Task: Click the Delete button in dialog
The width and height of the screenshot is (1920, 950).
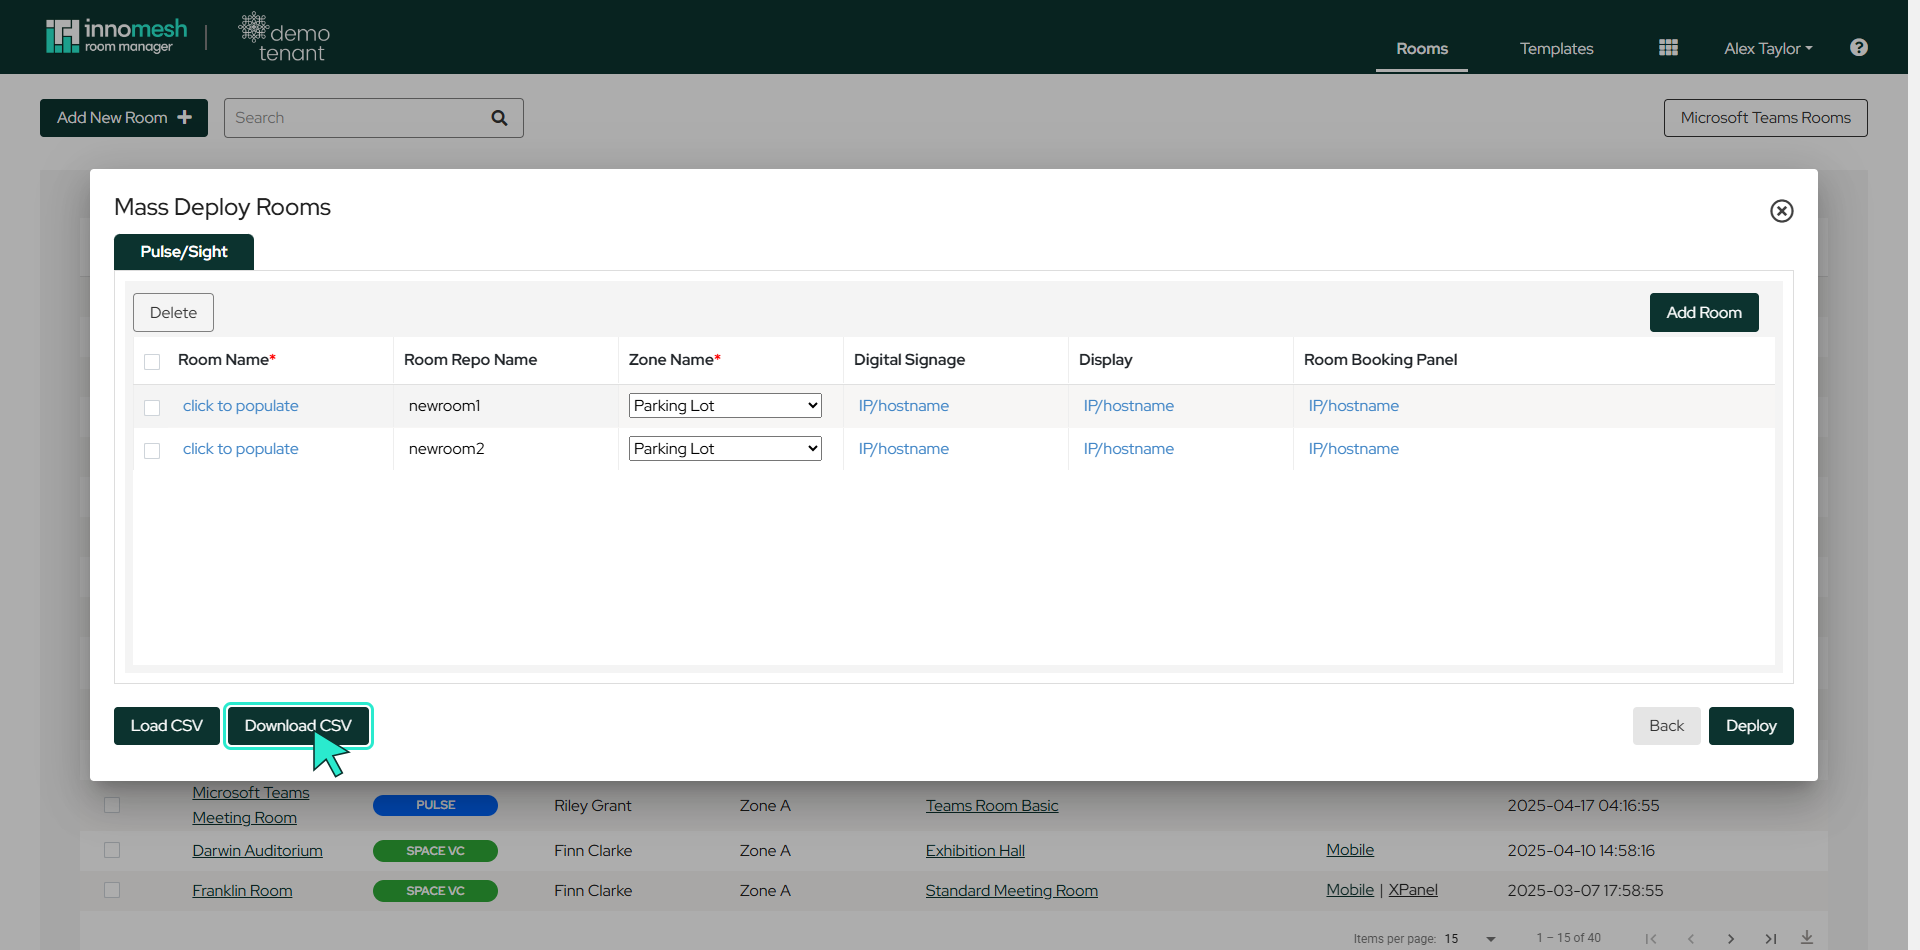Action: click(x=173, y=313)
